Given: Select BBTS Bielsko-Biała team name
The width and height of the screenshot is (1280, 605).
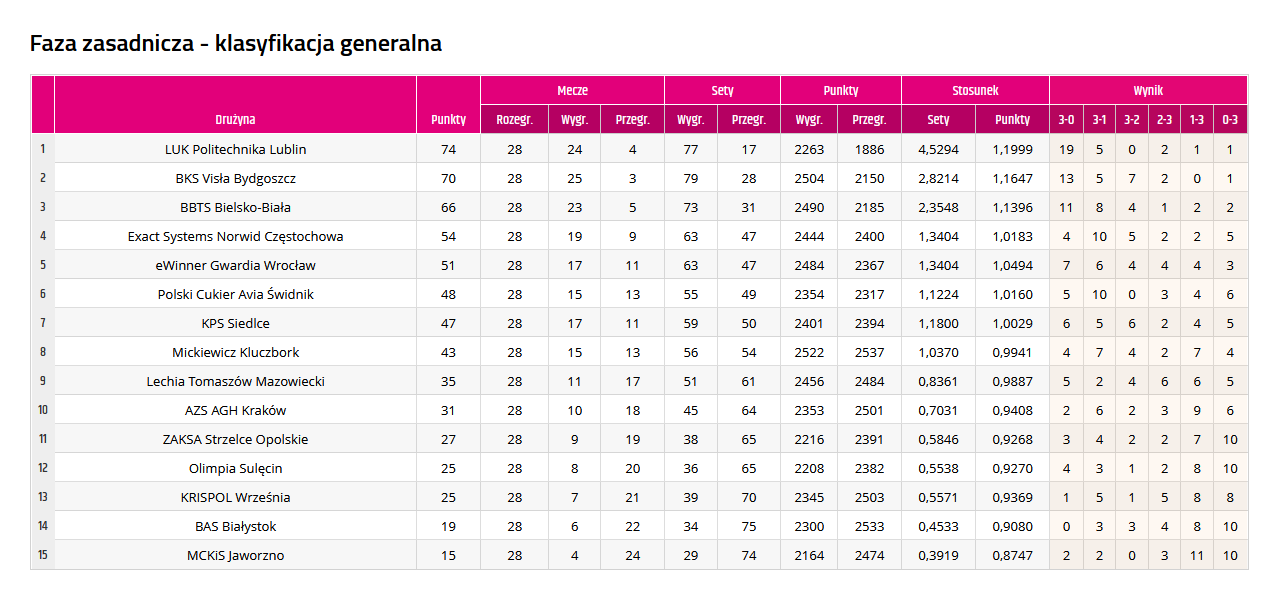Looking at the screenshot, I should coord(235,207).
